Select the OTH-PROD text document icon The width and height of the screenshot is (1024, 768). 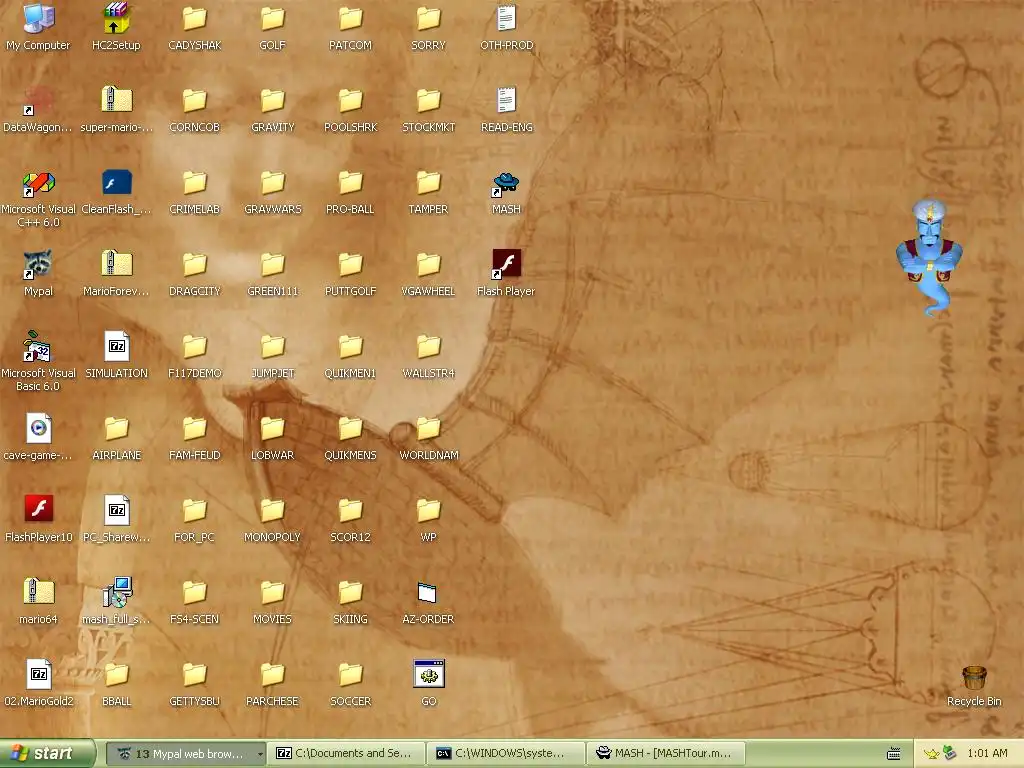point(506,18)
